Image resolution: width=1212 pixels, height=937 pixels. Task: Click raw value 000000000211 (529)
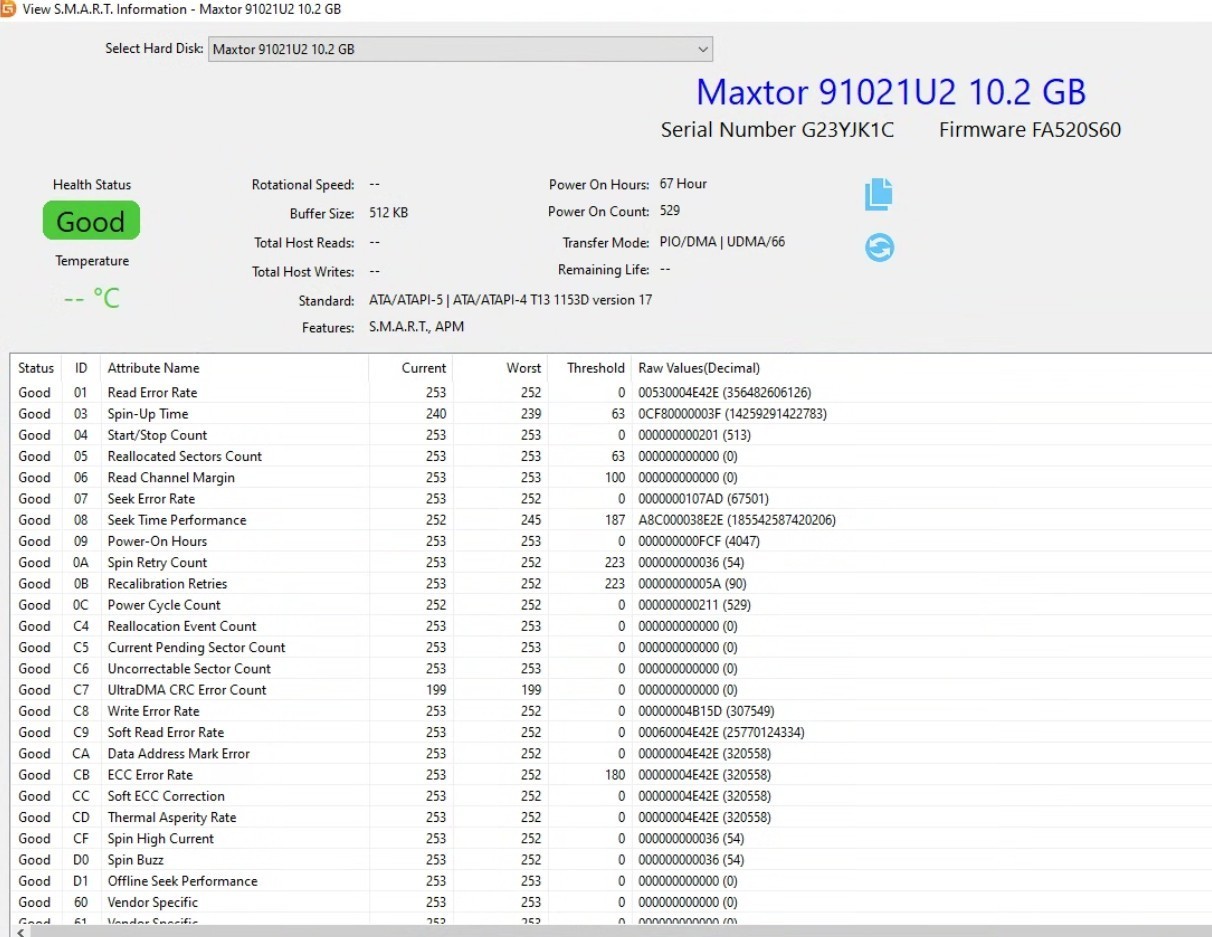tap(695, 605)
